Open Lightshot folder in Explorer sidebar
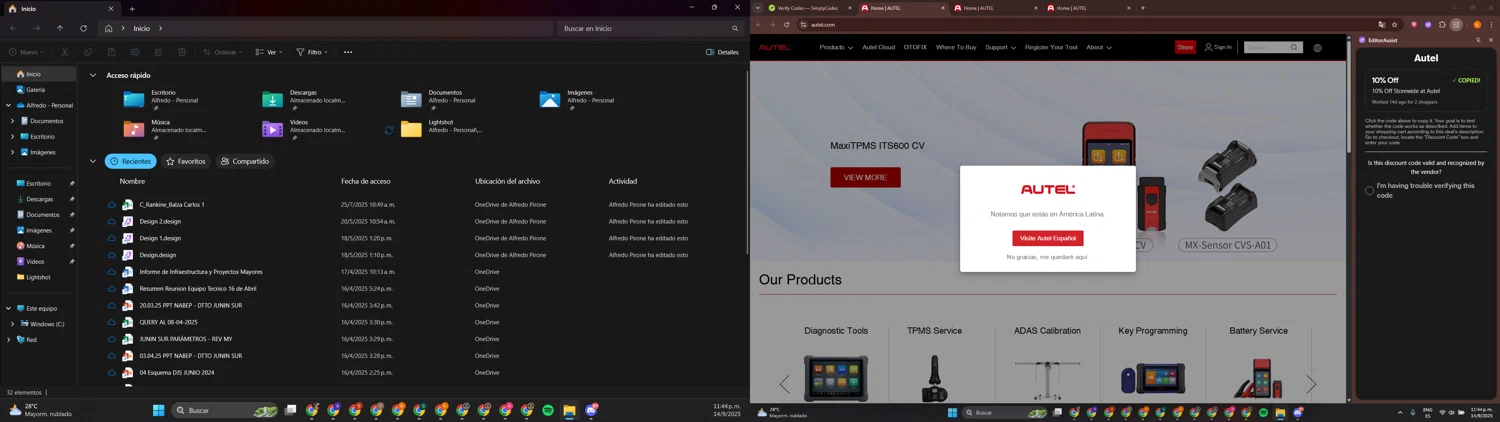1500x422 pixels. tap(38, 277)
